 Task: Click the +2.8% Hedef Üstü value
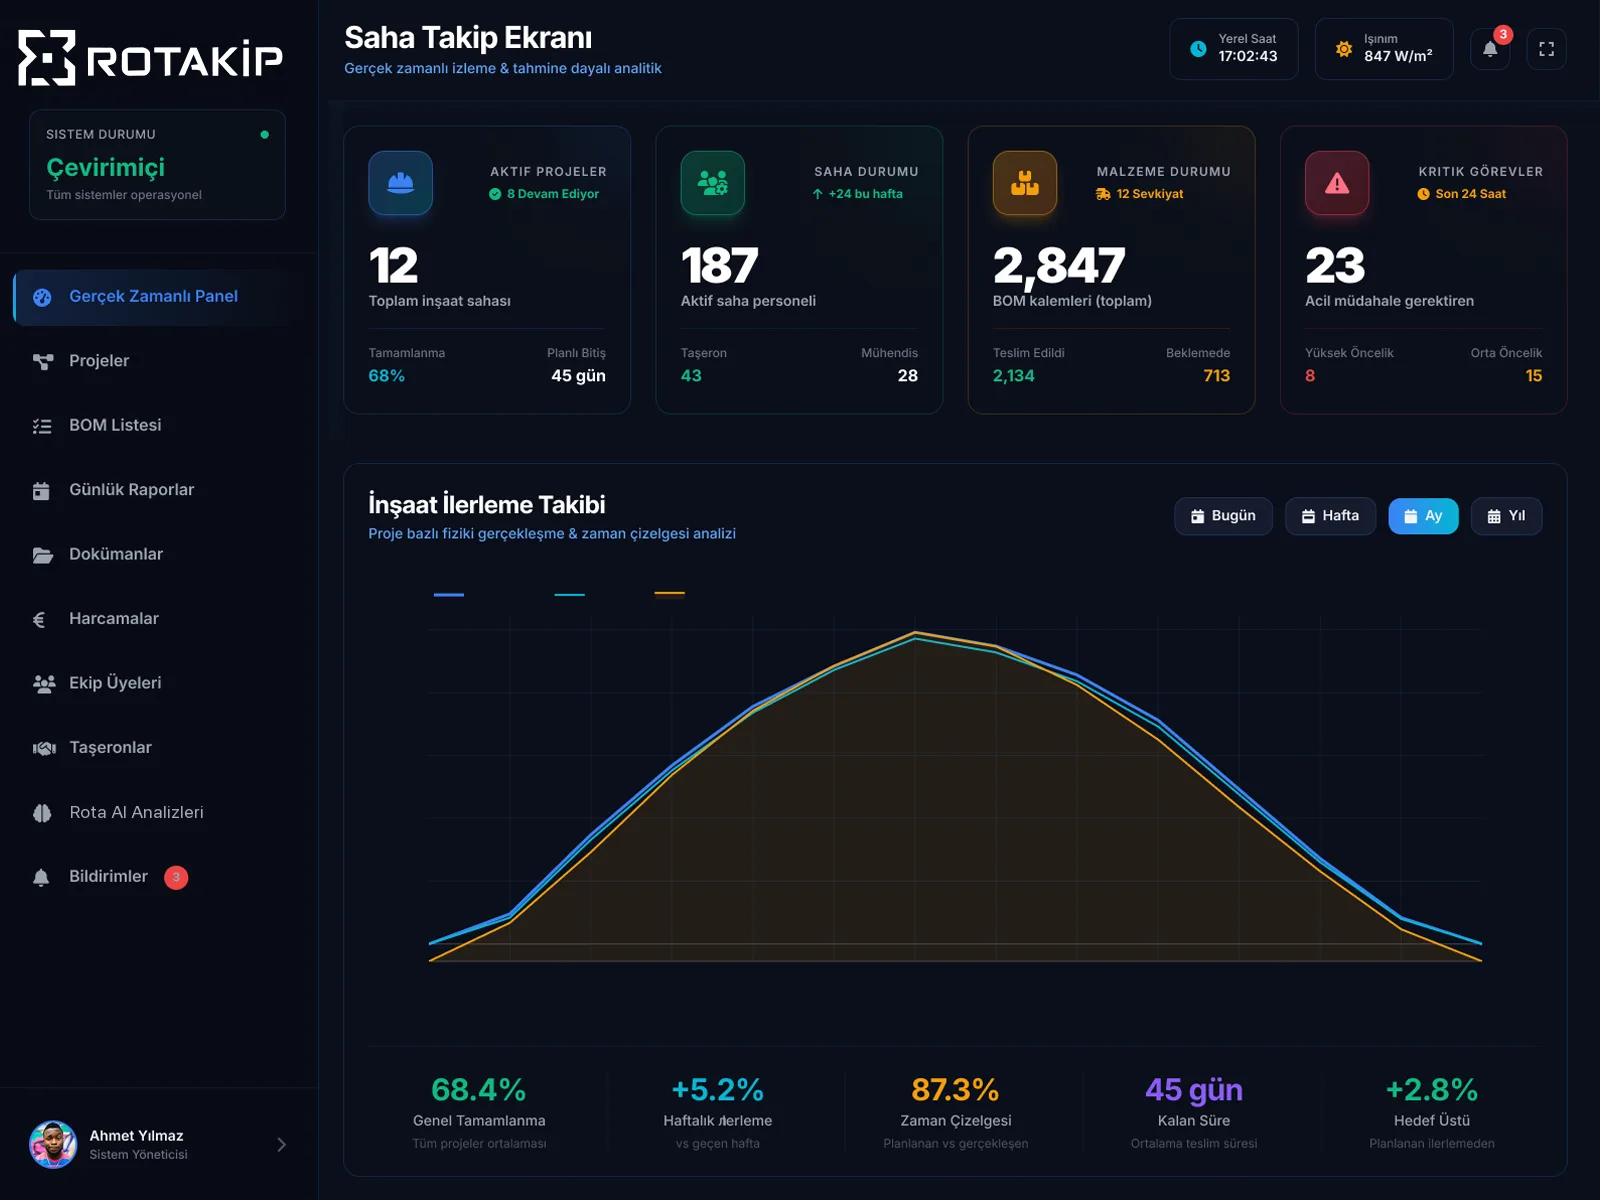[x=1432, y=1089]
